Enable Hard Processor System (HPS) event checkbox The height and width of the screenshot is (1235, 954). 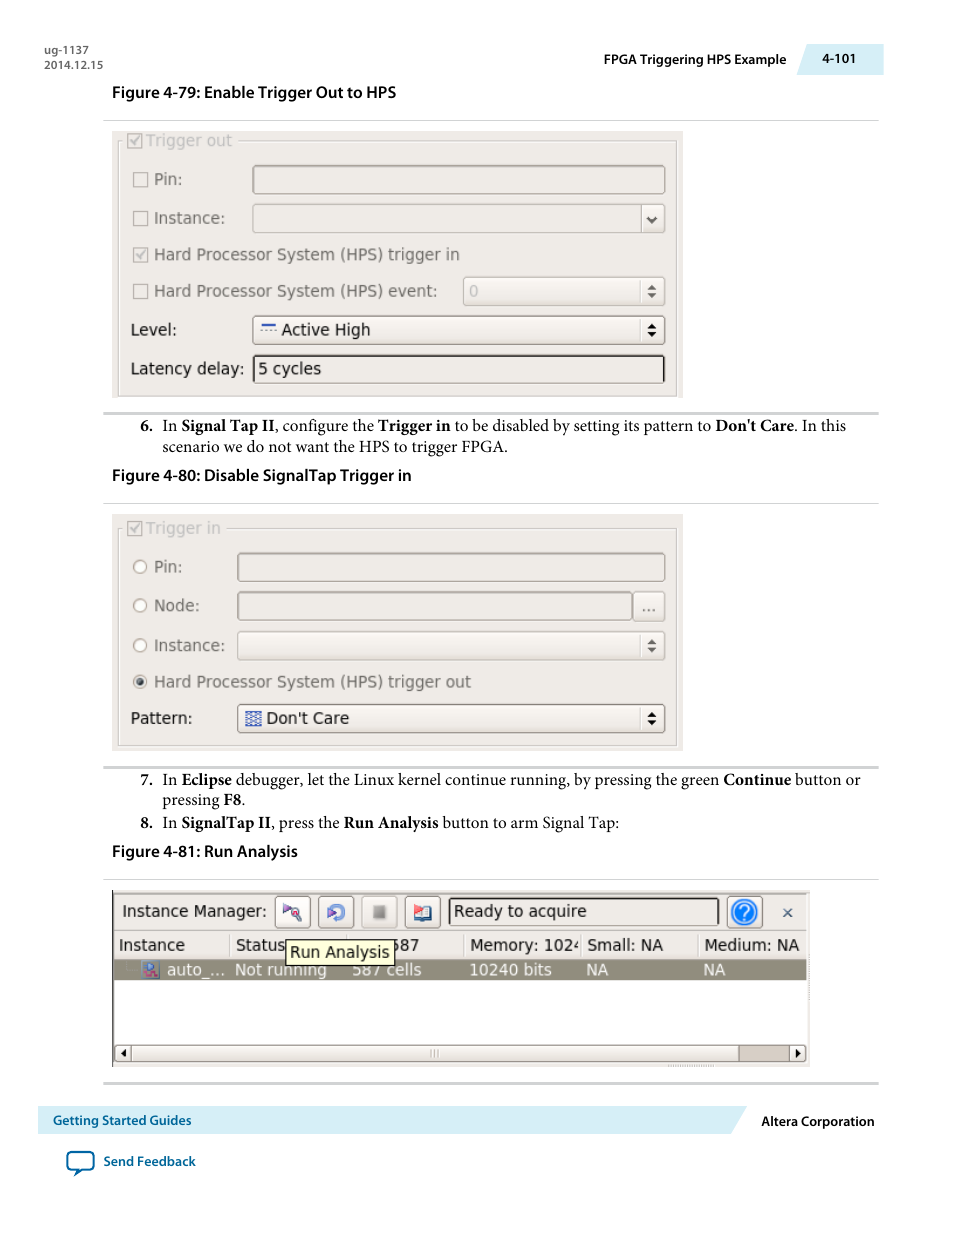[141, 291]
